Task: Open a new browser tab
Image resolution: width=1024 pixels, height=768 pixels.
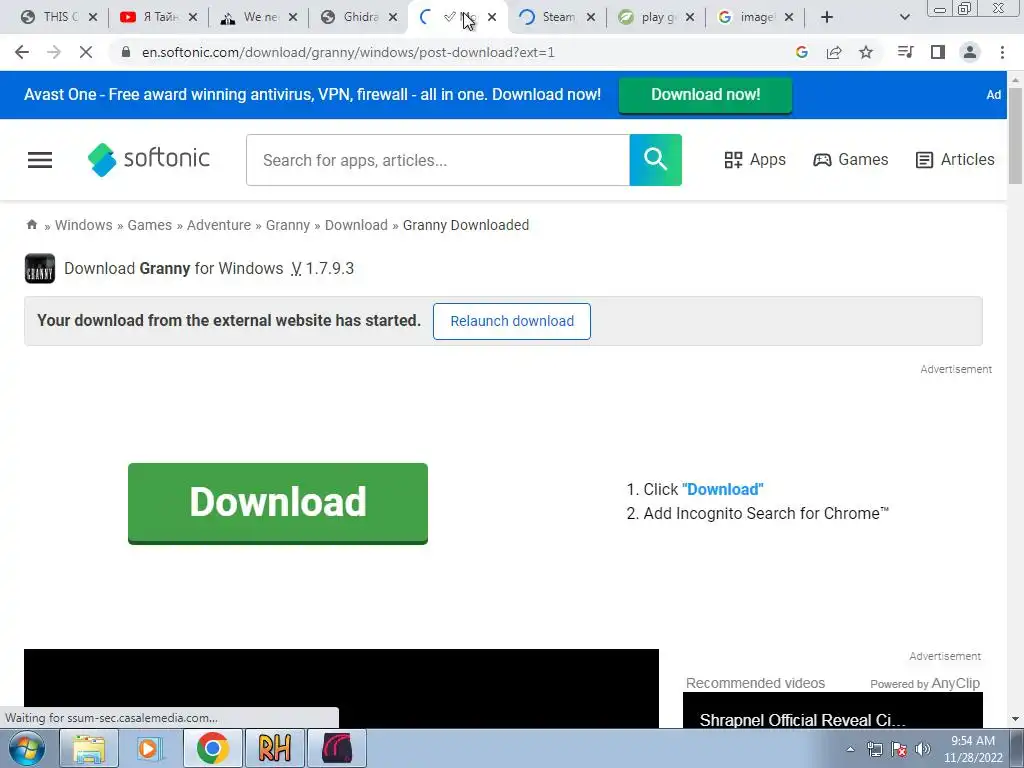Action: click(827, 17)
